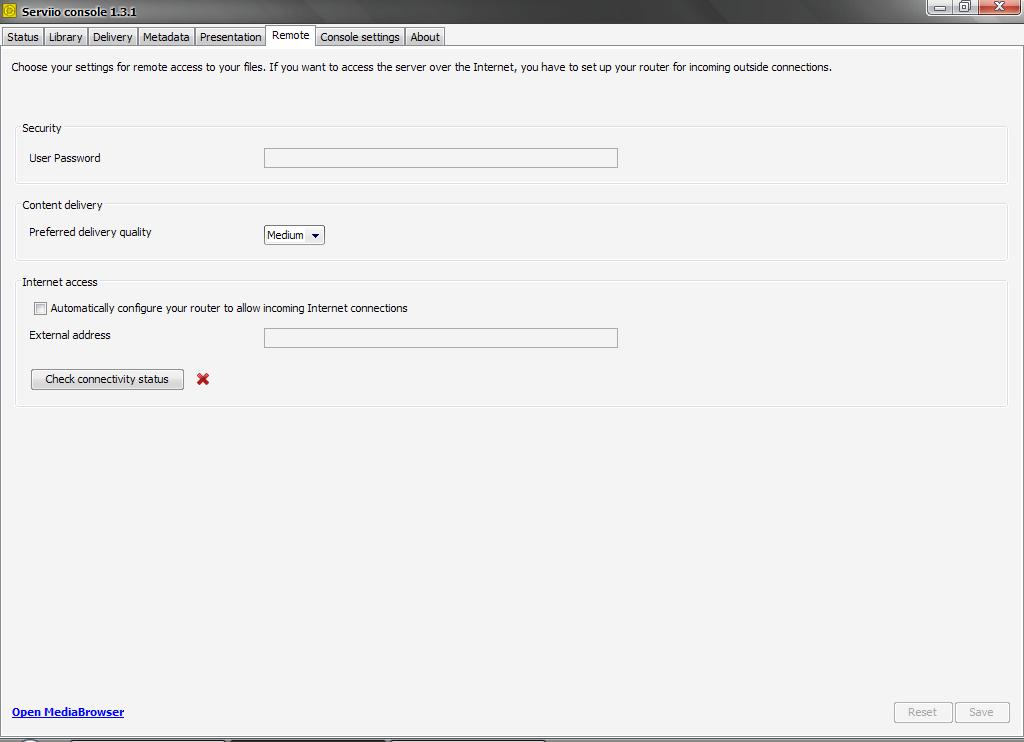Switch to Console settings tab
This screenshot has width=1024, height=742.
359,37
